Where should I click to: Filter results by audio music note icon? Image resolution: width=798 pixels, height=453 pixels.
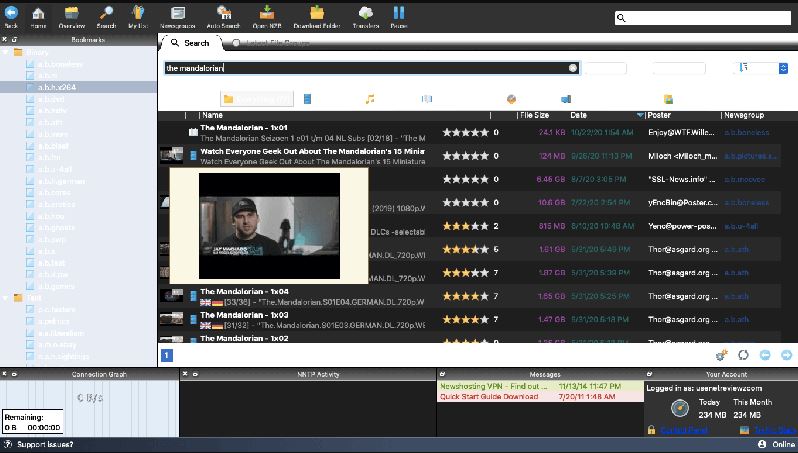pyautogui.click(x=370, y=99)
